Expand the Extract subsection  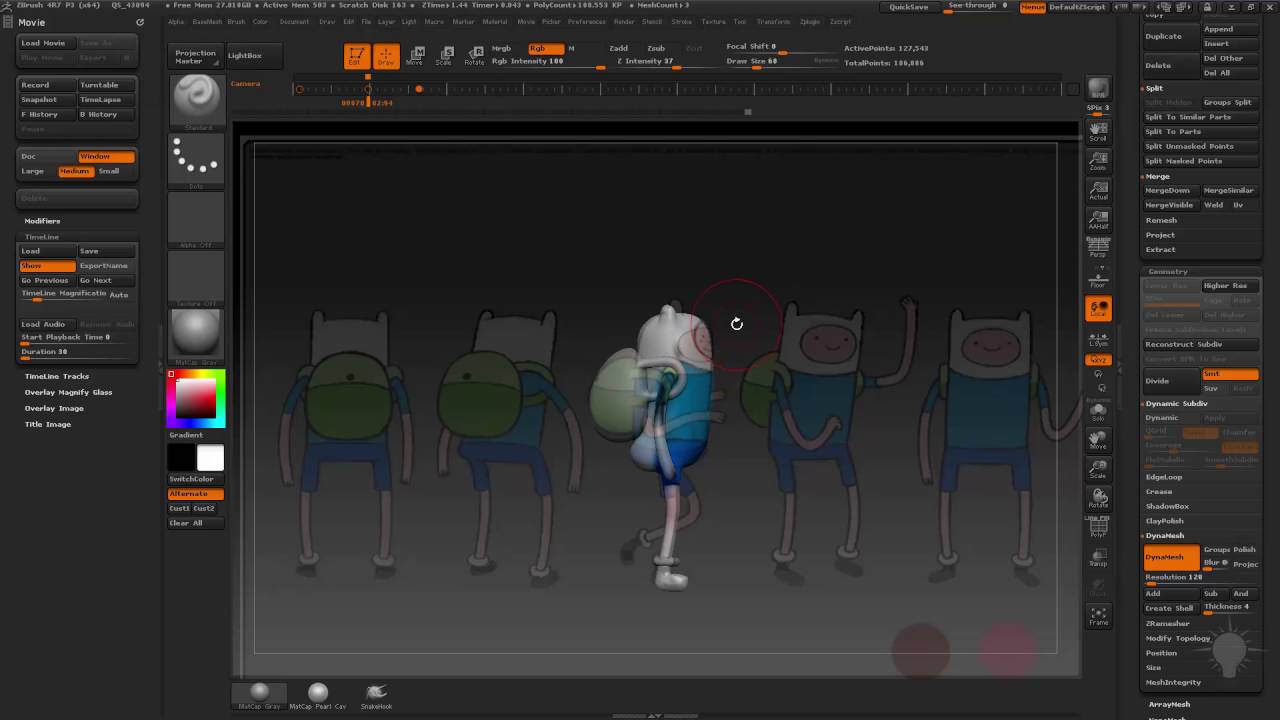(x=1161, y=249)
